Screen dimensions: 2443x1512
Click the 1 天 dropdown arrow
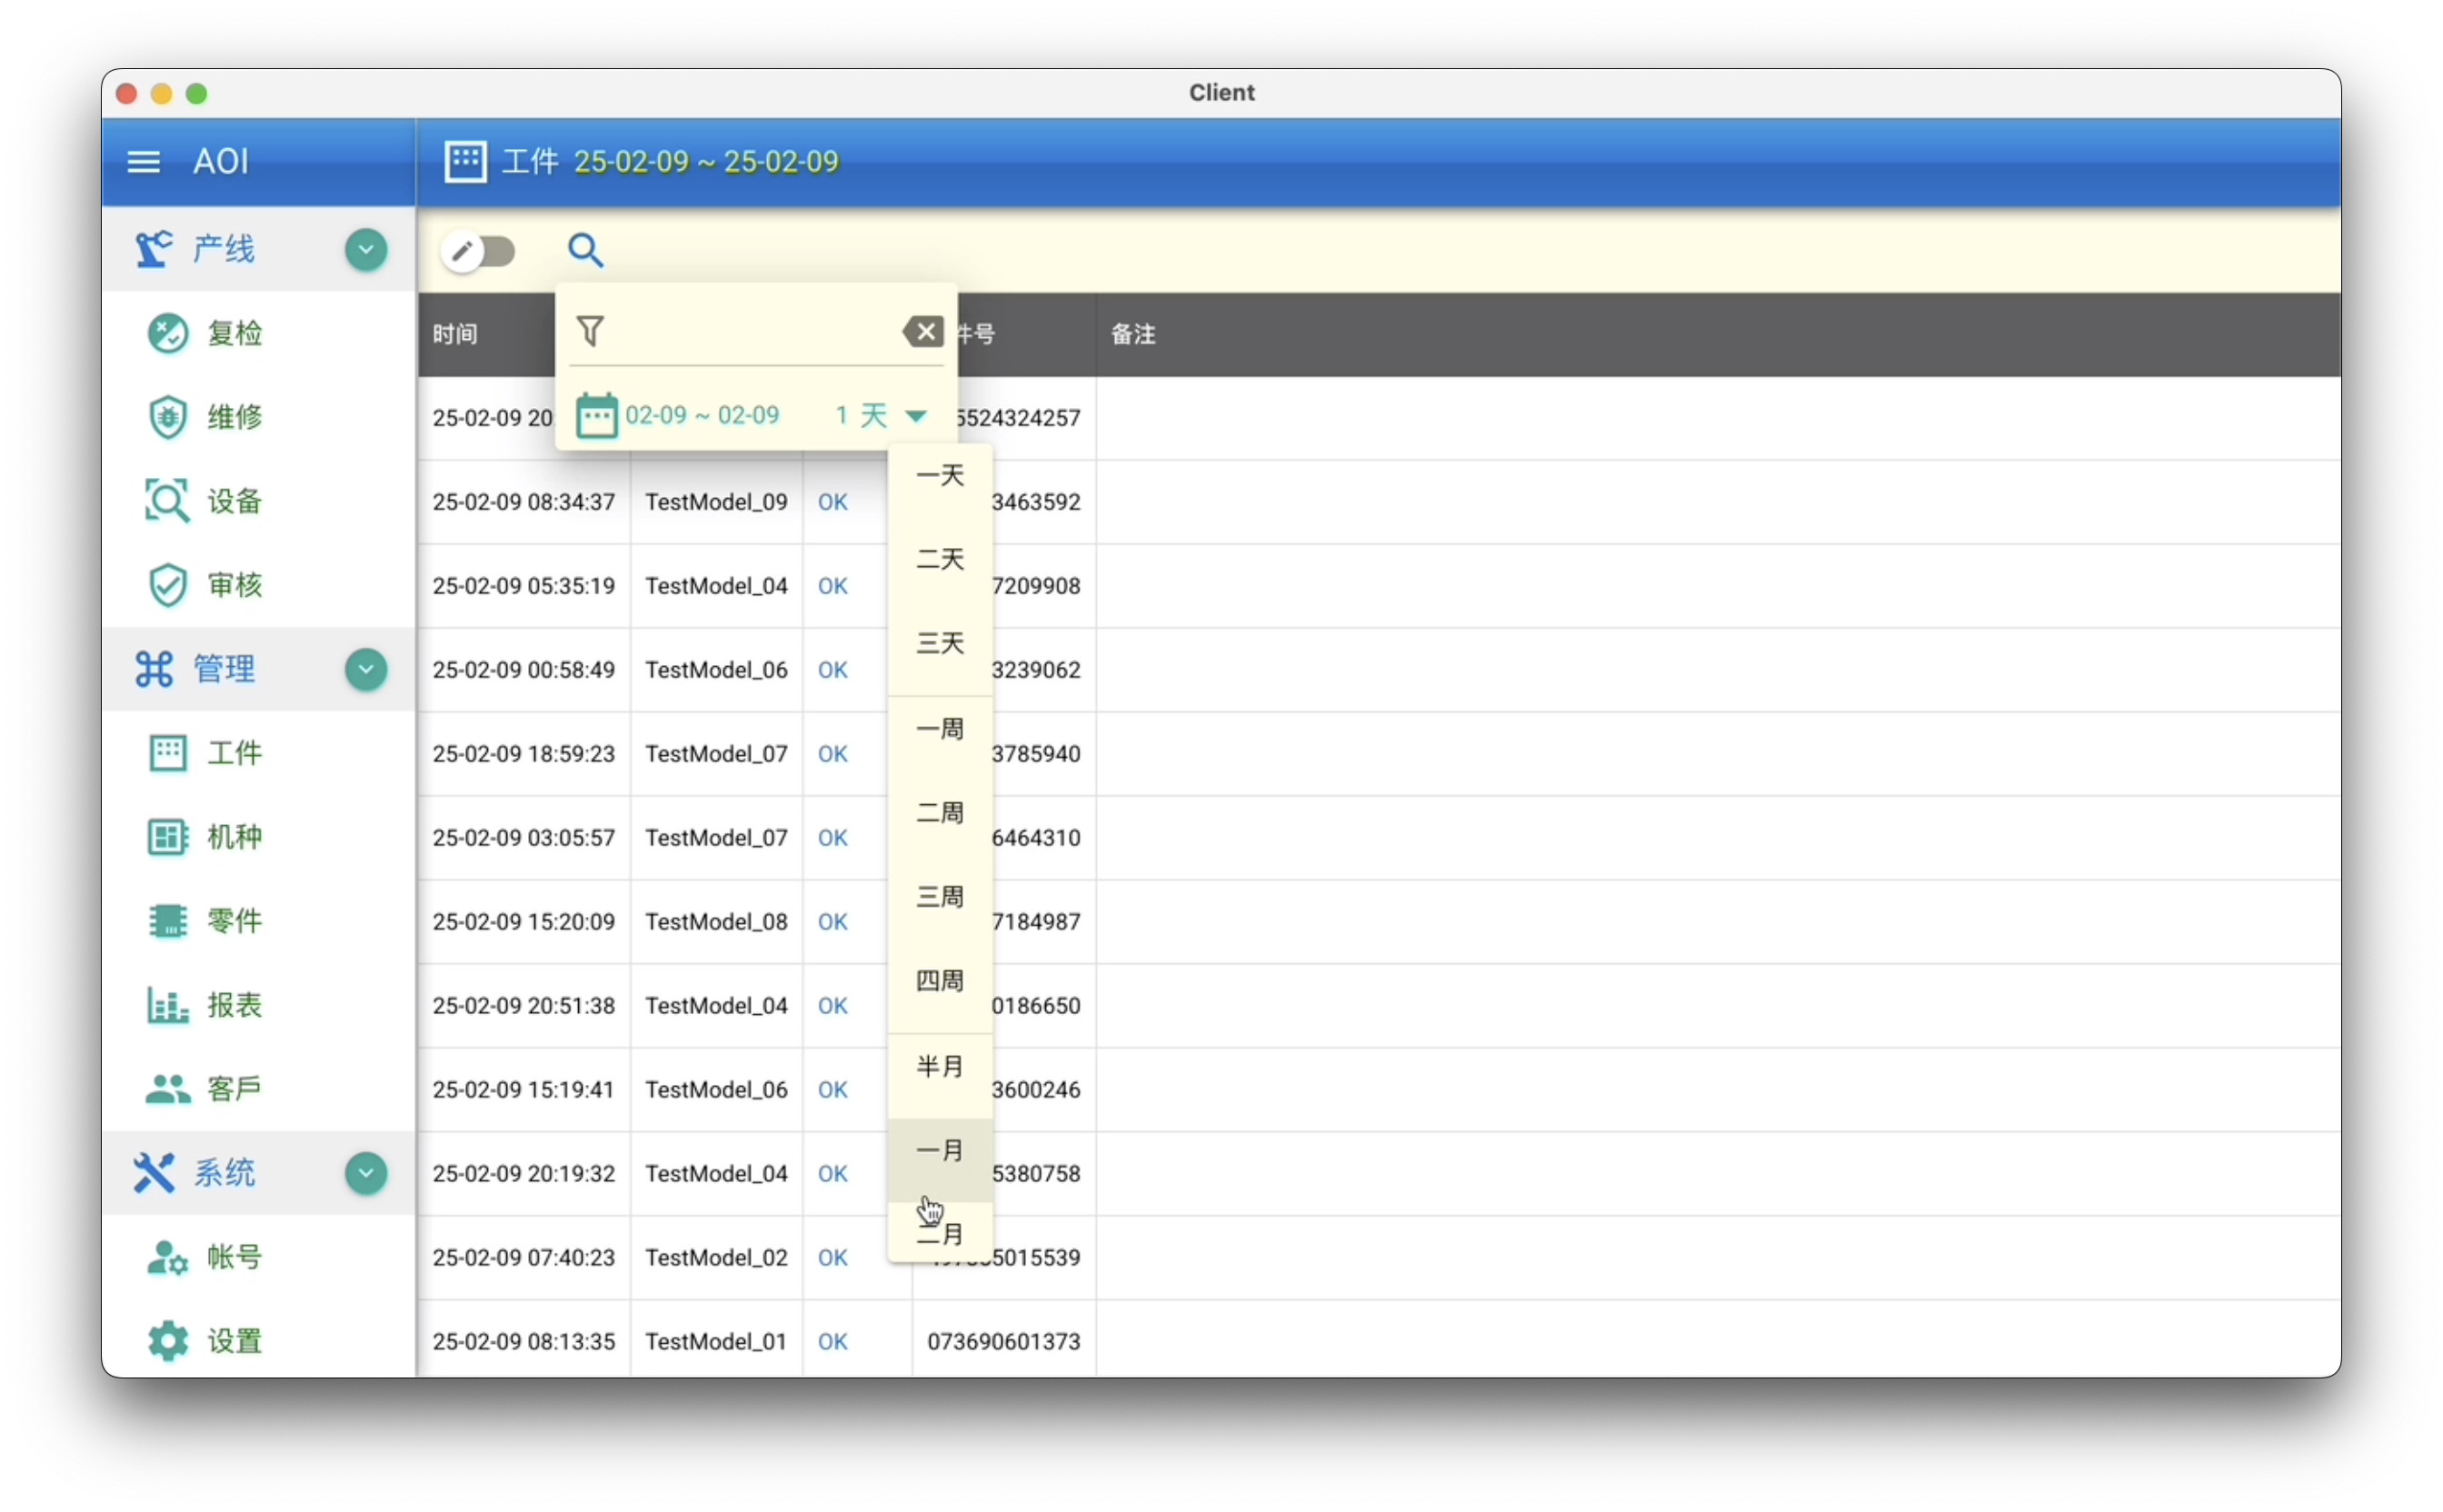pyautogui.click(x=915, y=416)
